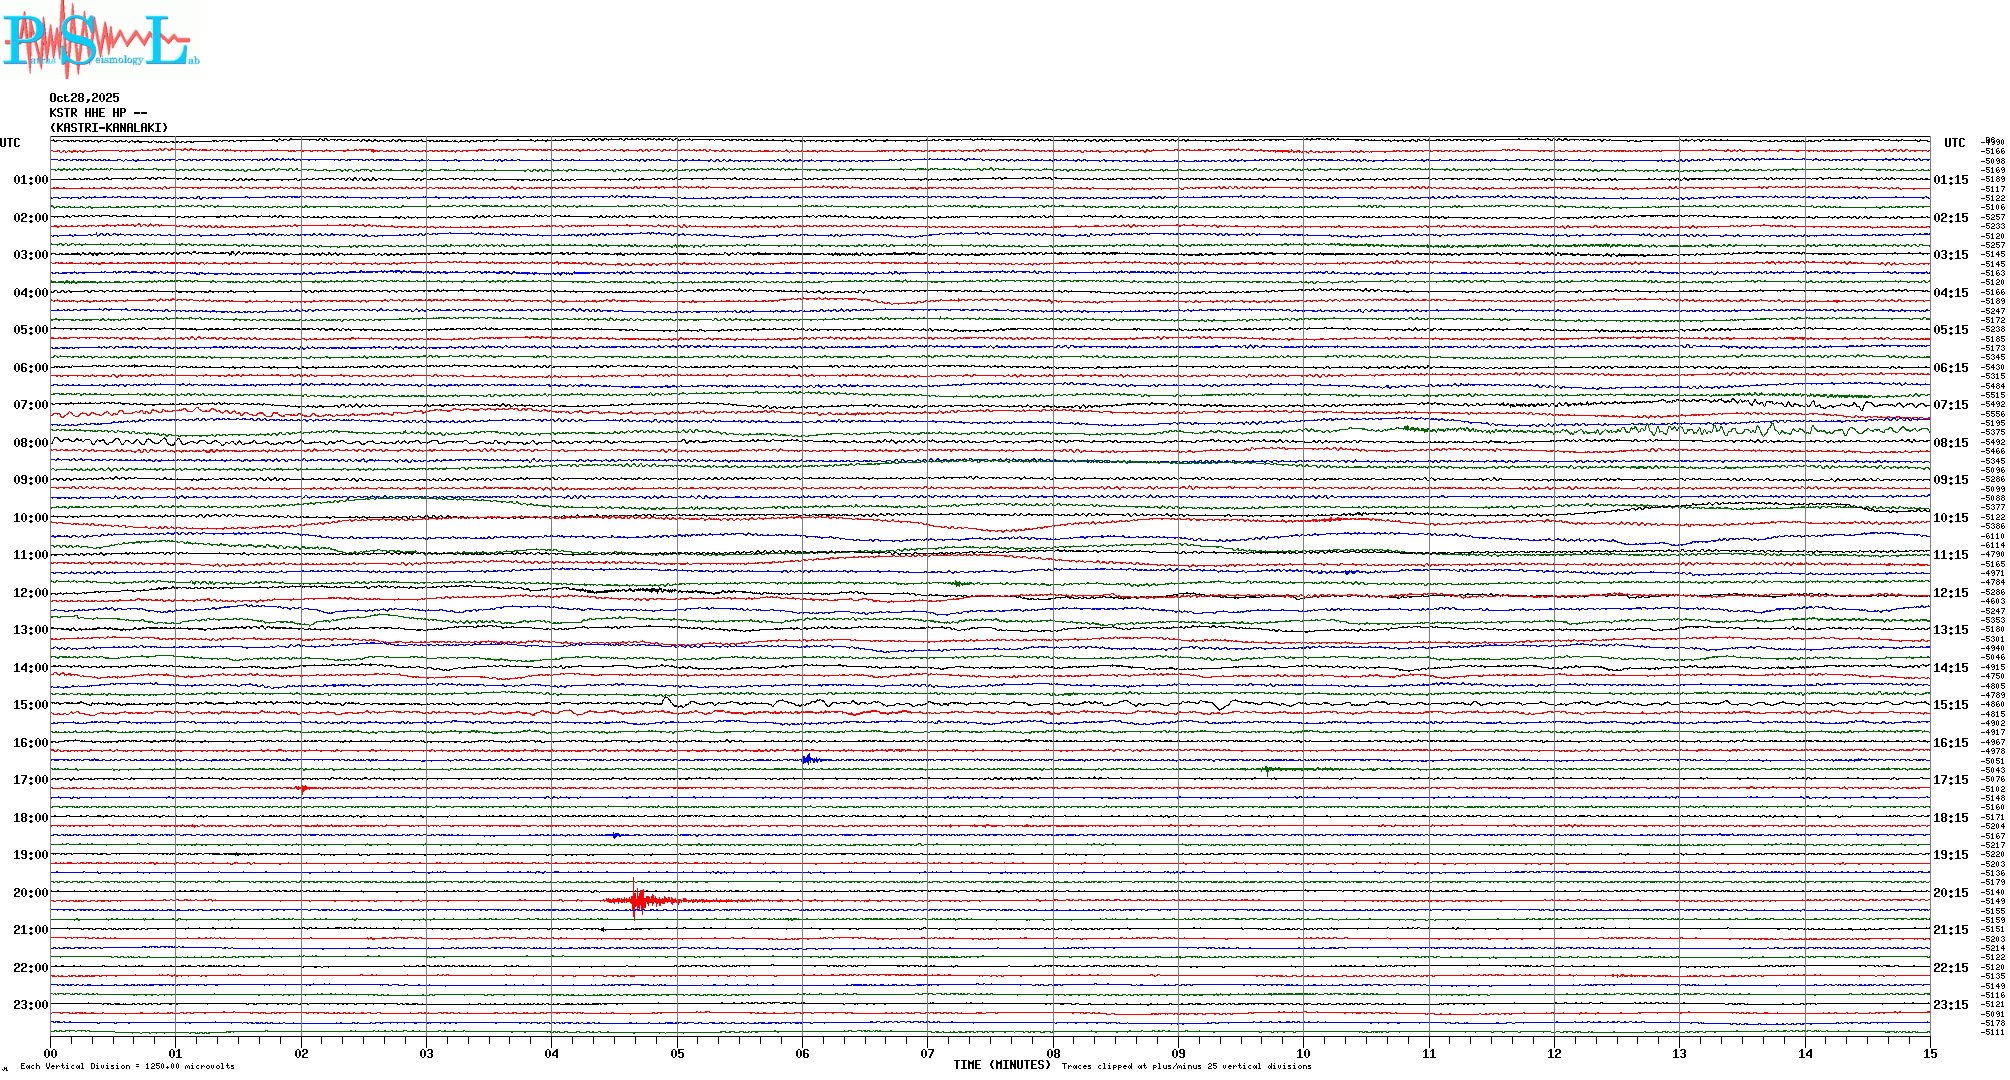2010x1080 pixels.
Task: Click minute 05 tick label on bottom axis
Action: click(x=677, y=1053)
